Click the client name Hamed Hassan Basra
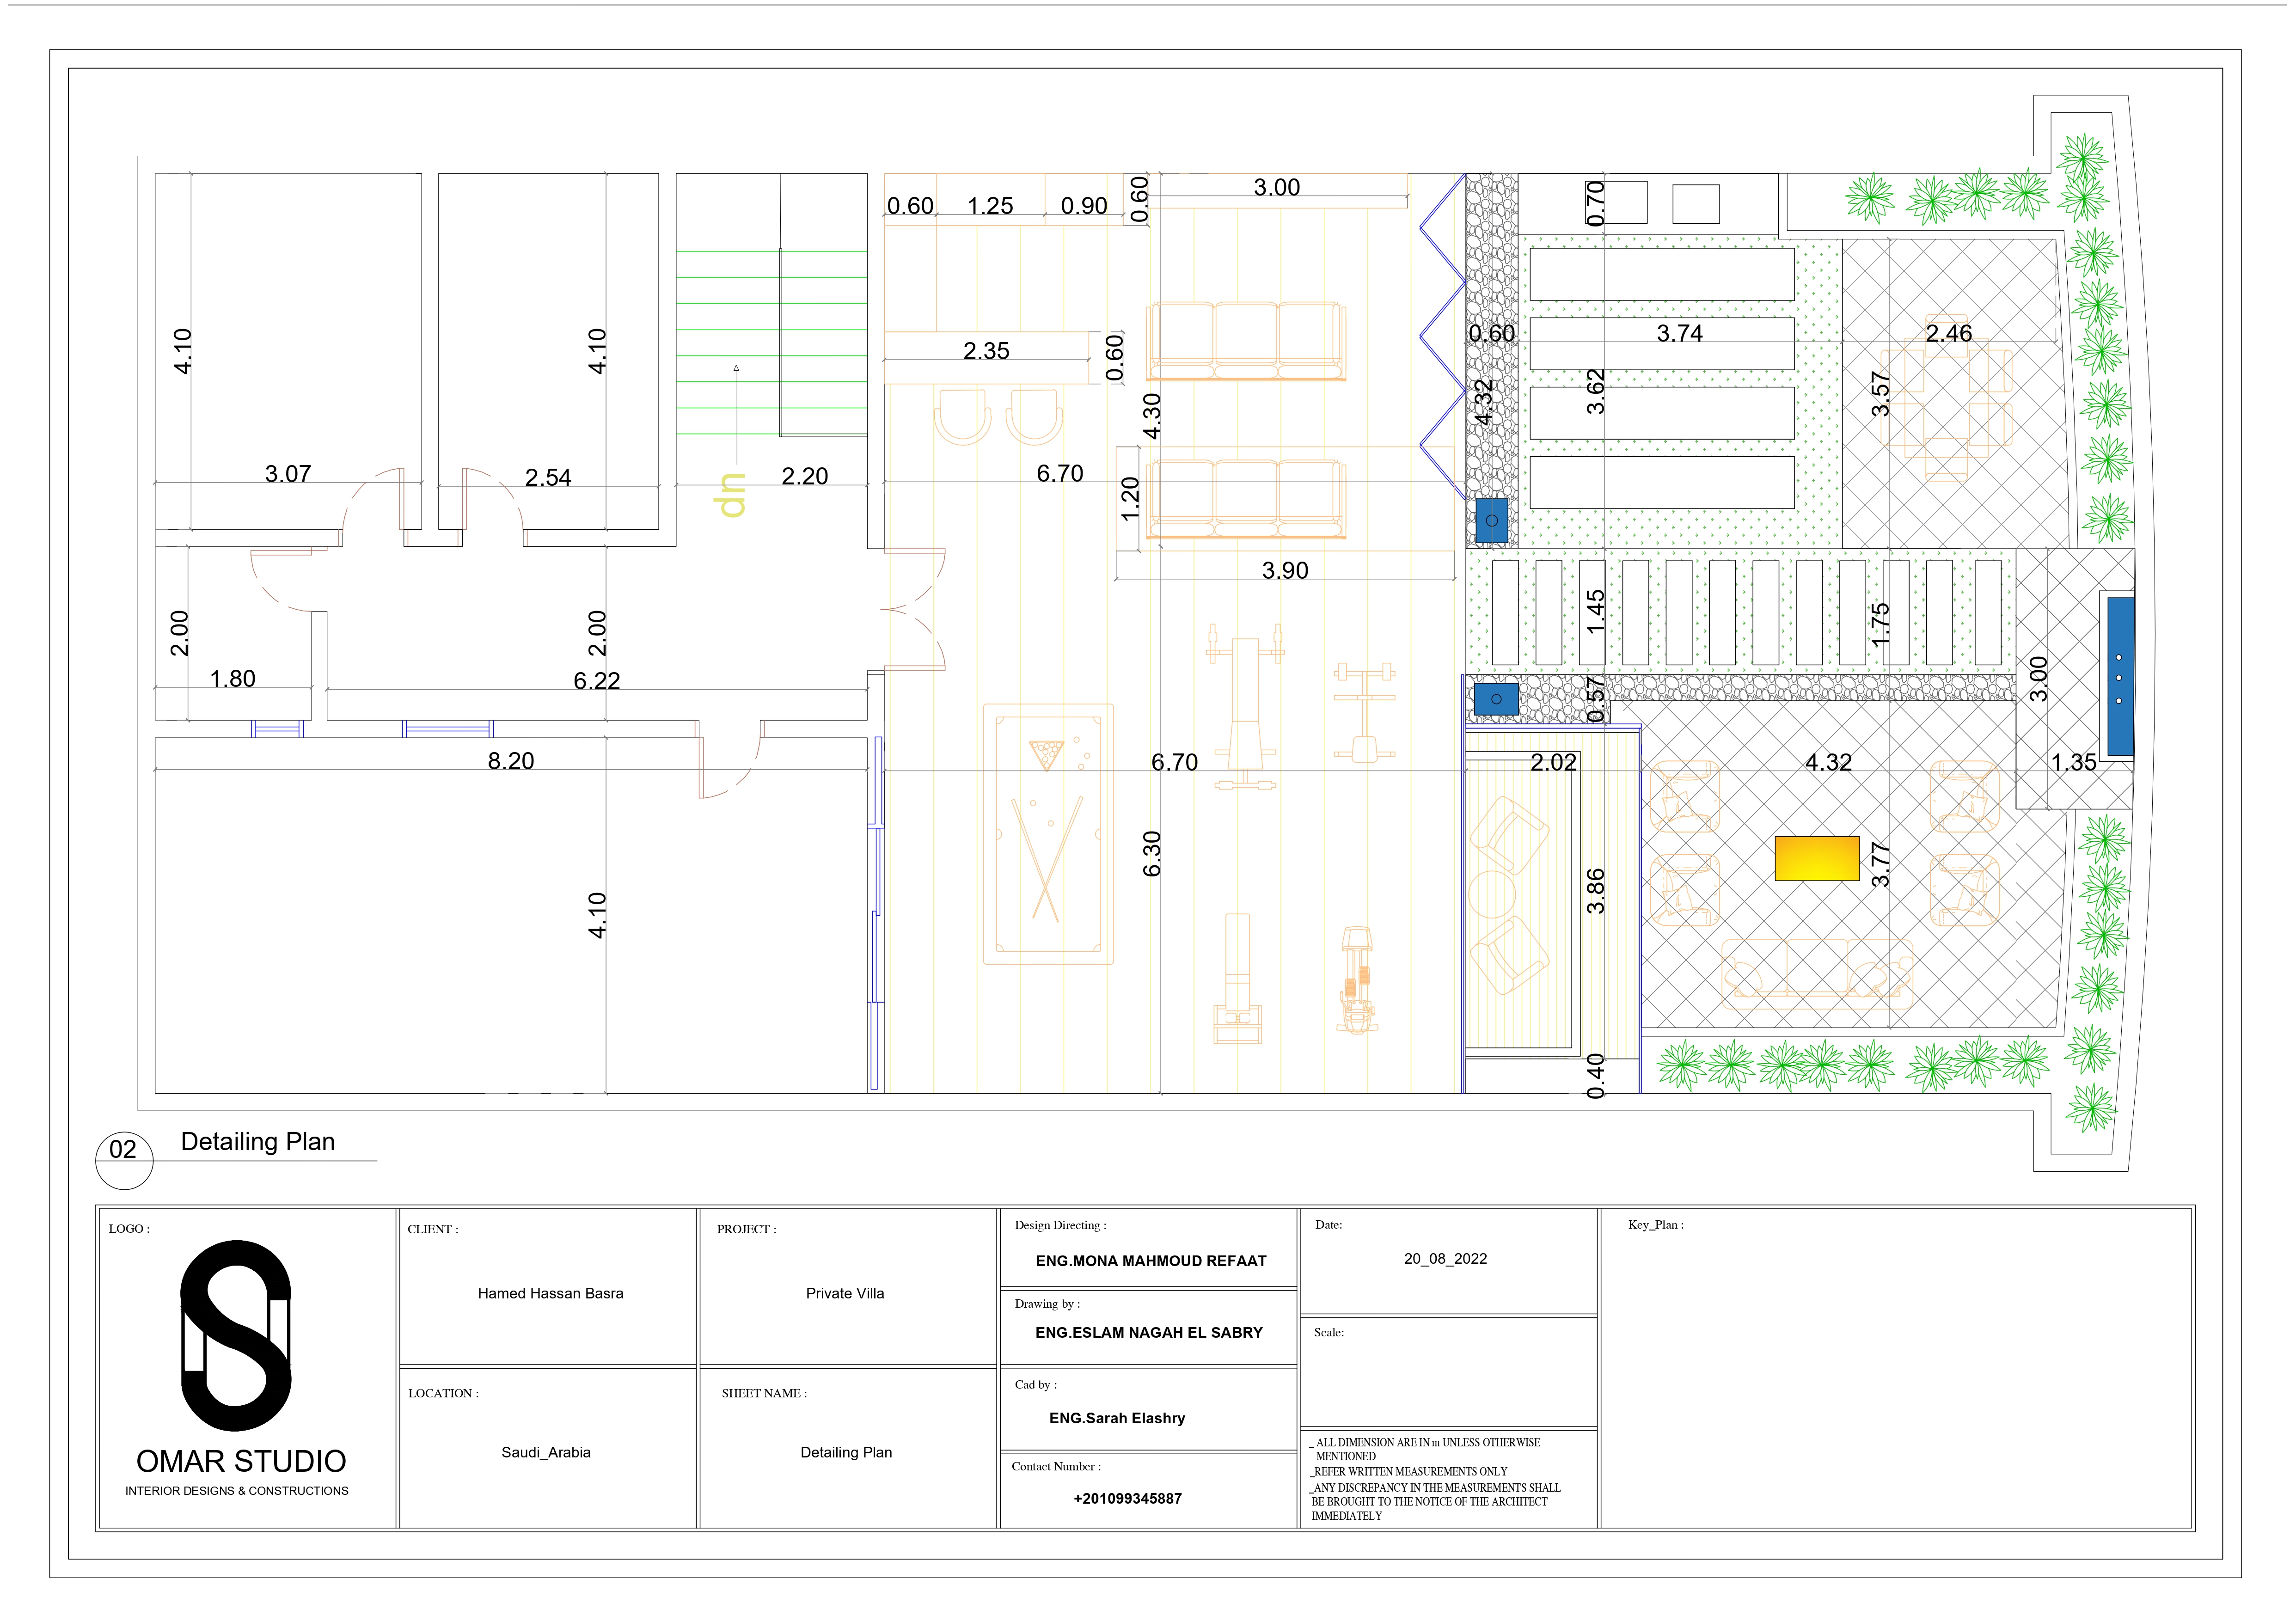This screenshot has height=1622, width=2296. pyautogui.click(x=550, y=1293)
